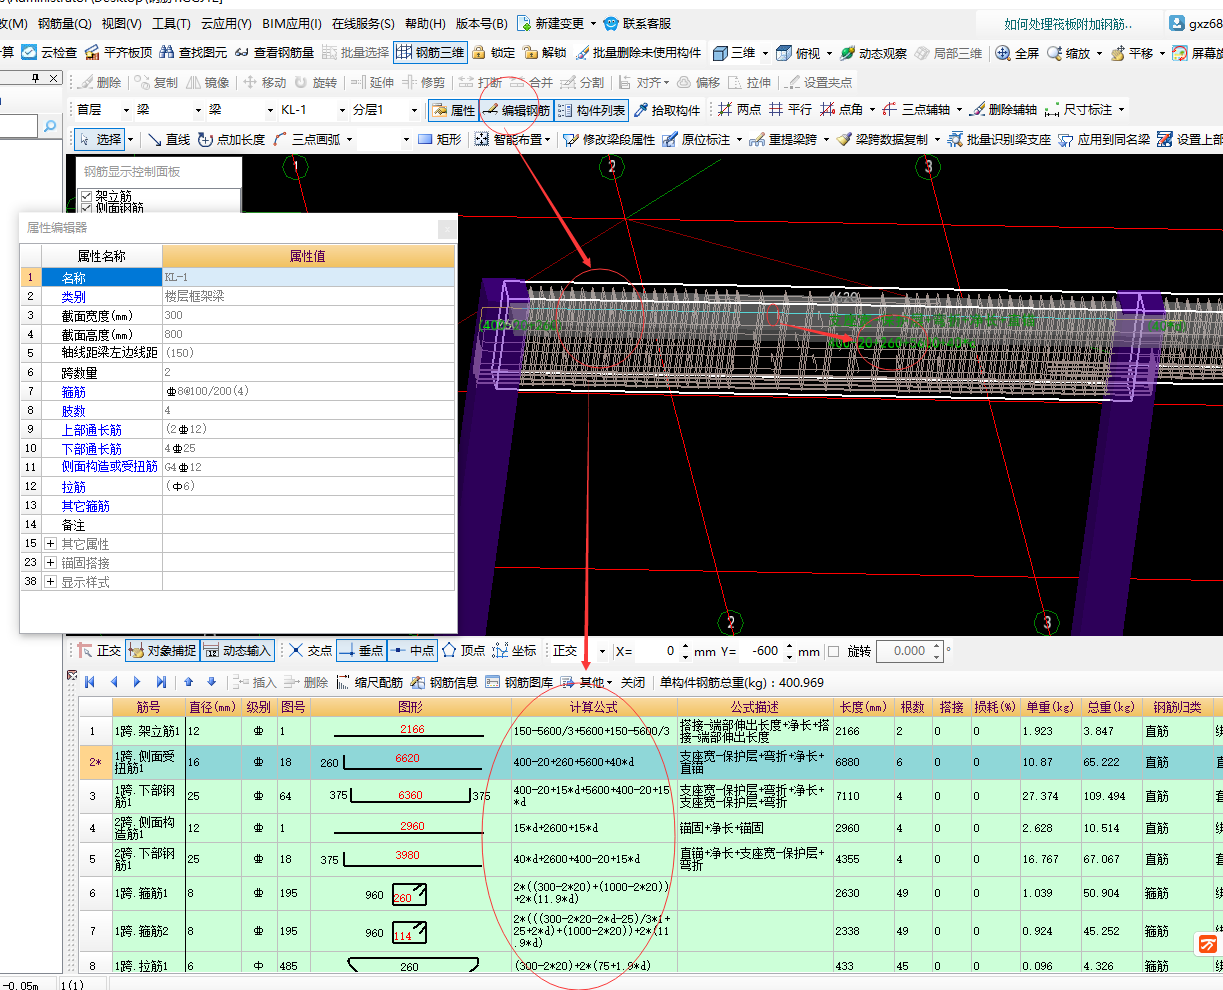Toggle the 属性 properties panel button

pos(453,110)
